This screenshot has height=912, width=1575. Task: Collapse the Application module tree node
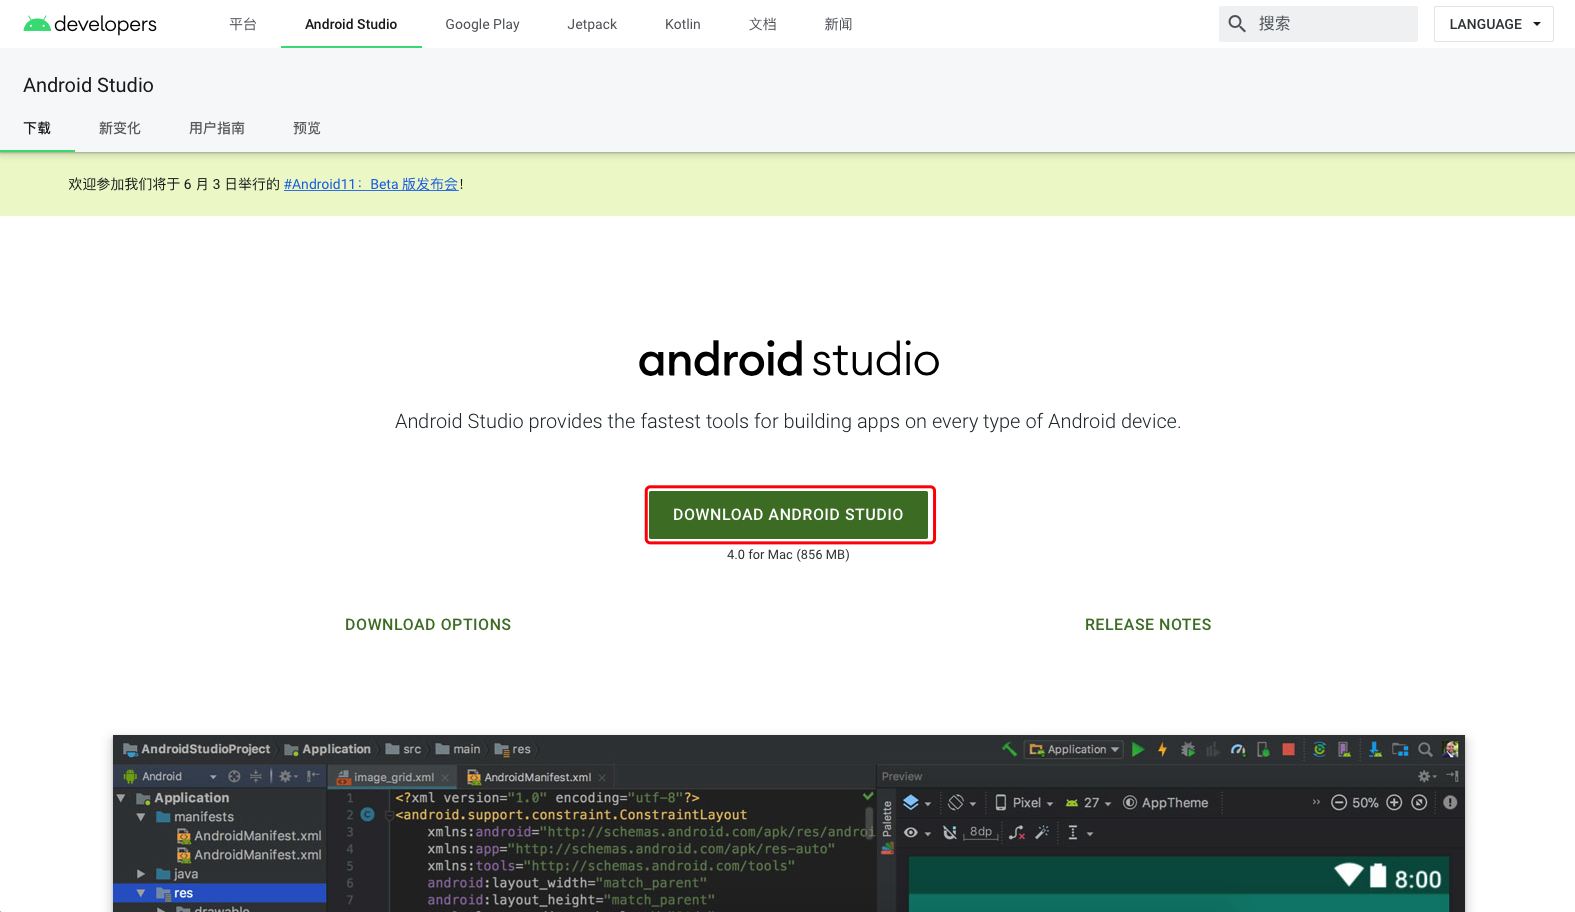[121, 798]
